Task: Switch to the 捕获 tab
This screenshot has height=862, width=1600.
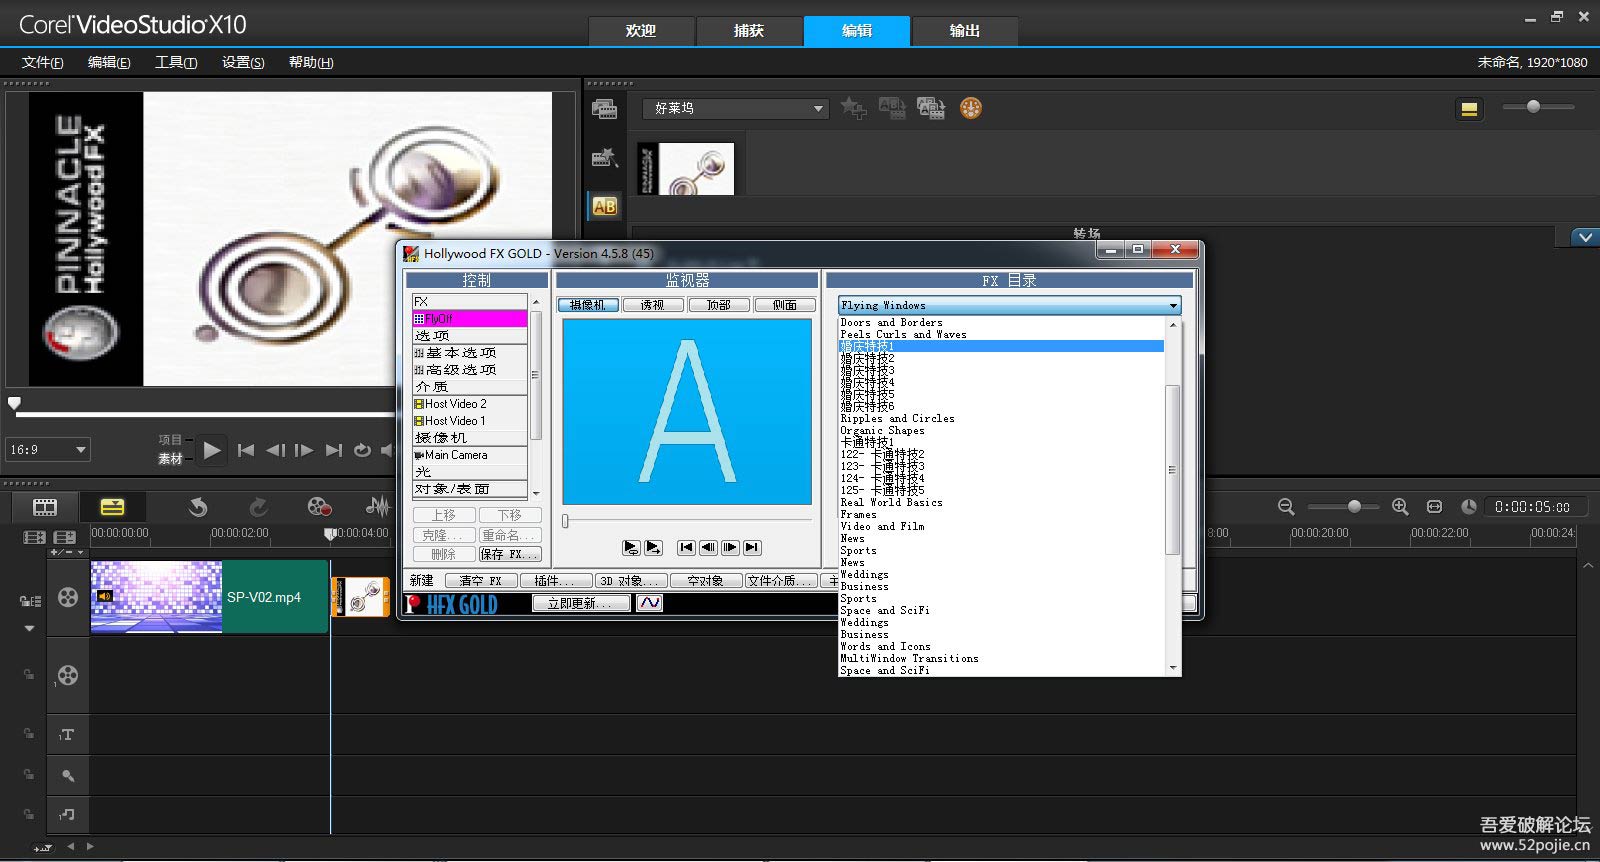Action: [749, 31]
